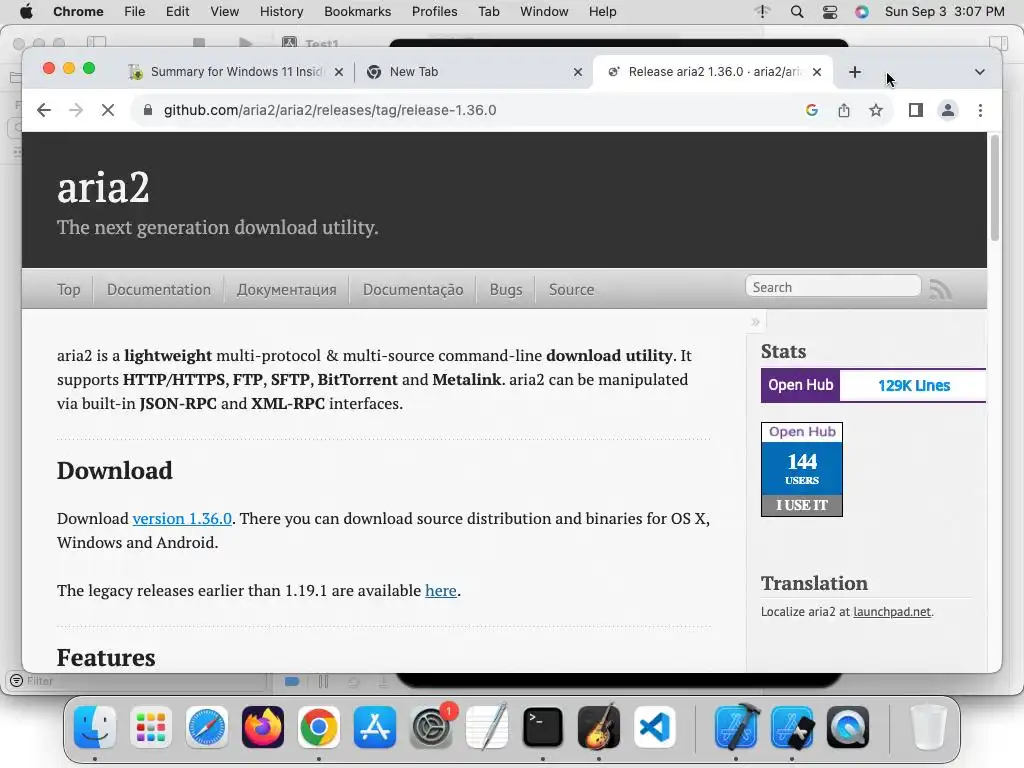Open the Chrome menu in menu bar
The width and height of the screenshot is (1024, 768).
[x=78, y=12]
